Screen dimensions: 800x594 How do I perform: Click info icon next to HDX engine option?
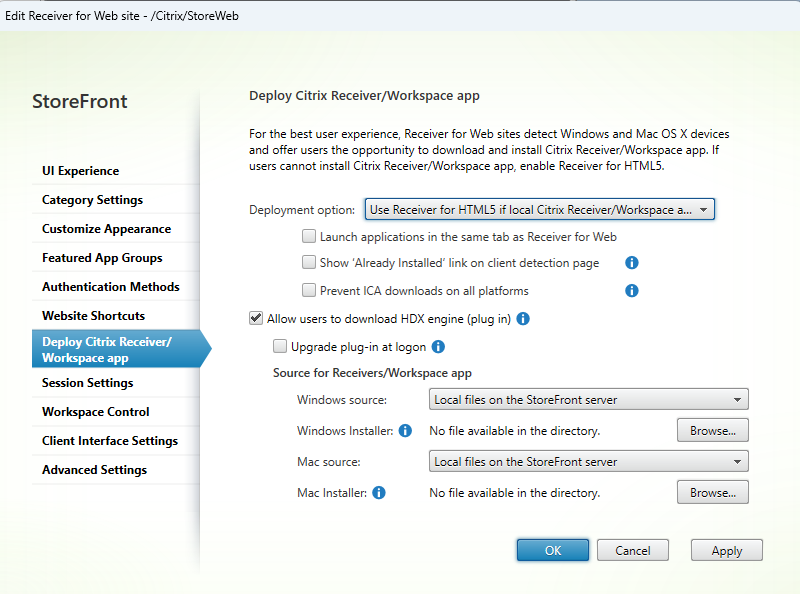coord(523,319)
